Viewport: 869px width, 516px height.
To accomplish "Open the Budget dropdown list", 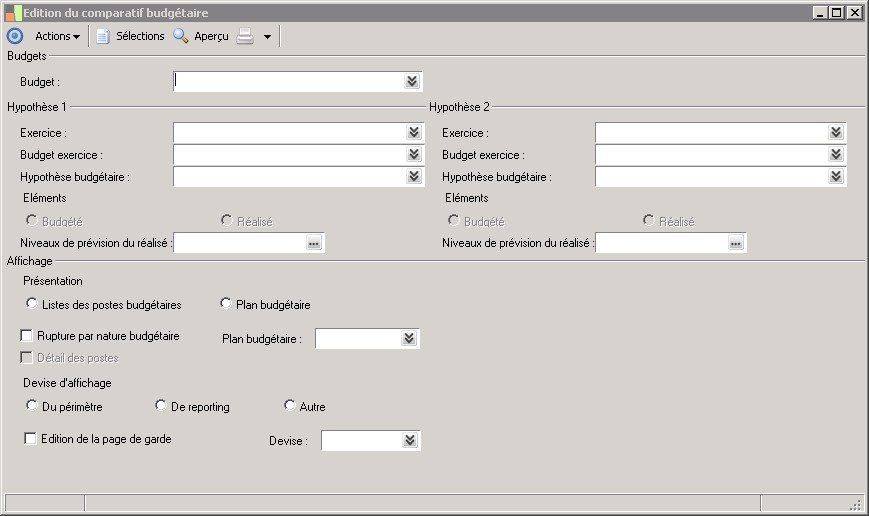I will 412,81.
